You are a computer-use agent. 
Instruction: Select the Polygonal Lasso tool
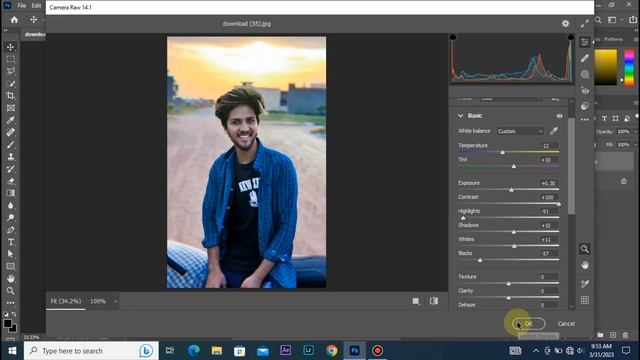11,71
